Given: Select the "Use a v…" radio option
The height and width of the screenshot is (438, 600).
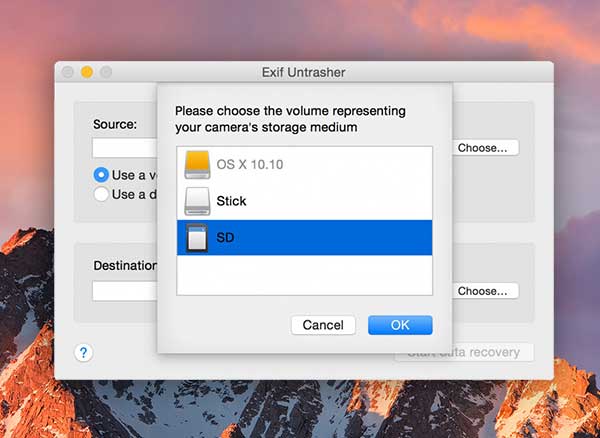Looking at the screenshot, I should tap(101, 175).
